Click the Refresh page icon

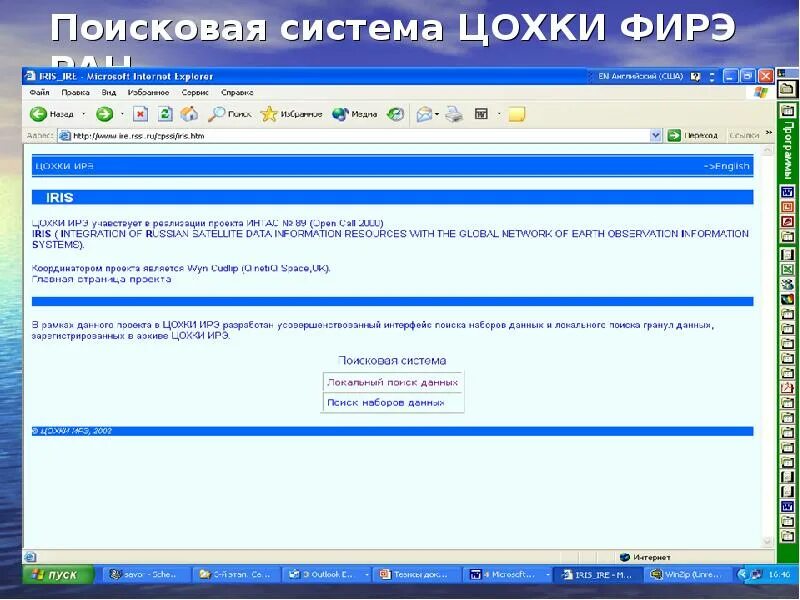coord(165,114)
